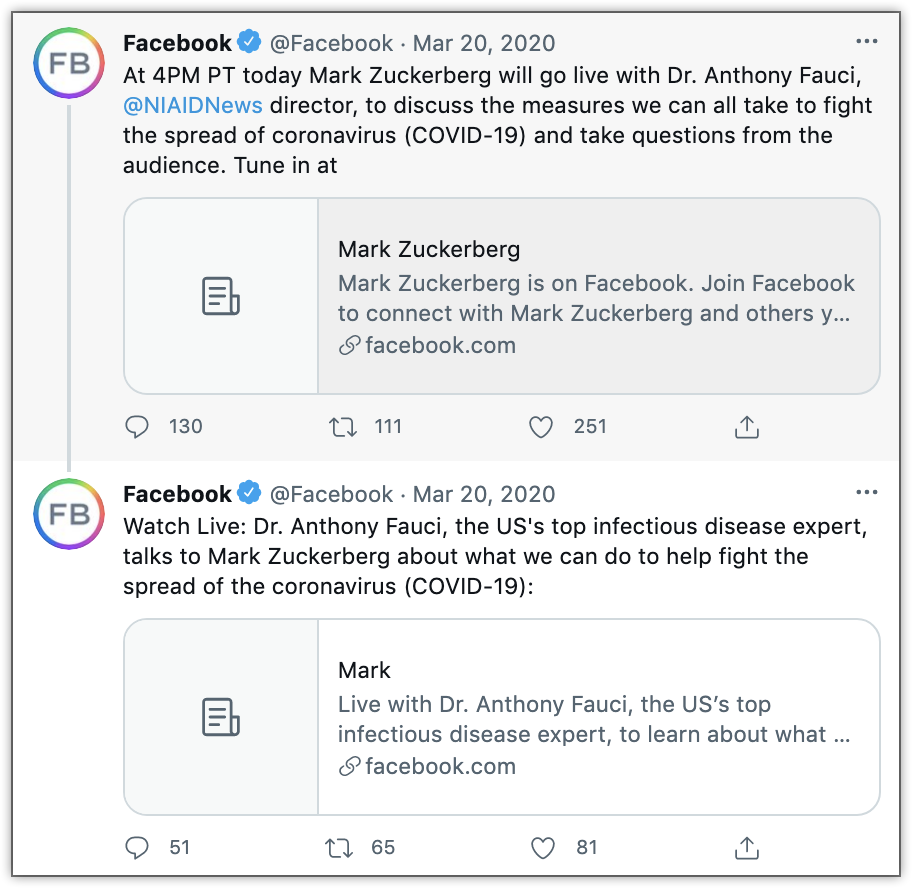This screenshot has width=912, height=888.
Task: Open the Mar 20, 2020 timestamp of first tweet
Action: [x=484, y=43]
